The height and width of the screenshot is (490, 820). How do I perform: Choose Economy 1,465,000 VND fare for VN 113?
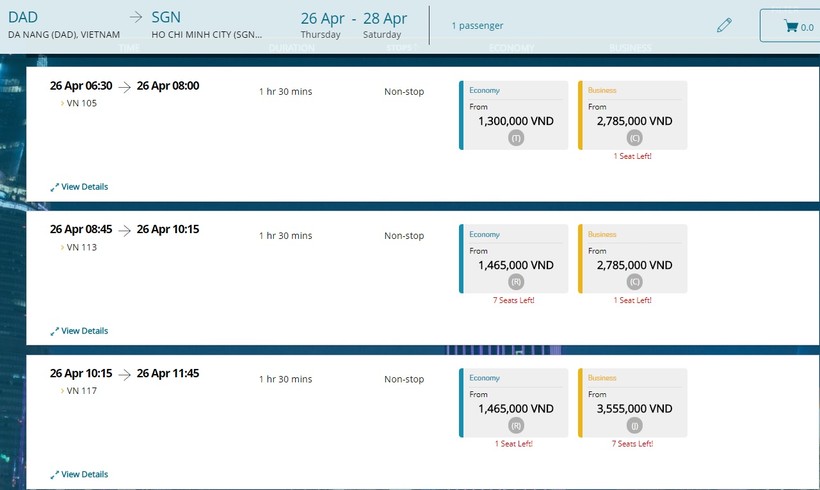tap(514, 259)
